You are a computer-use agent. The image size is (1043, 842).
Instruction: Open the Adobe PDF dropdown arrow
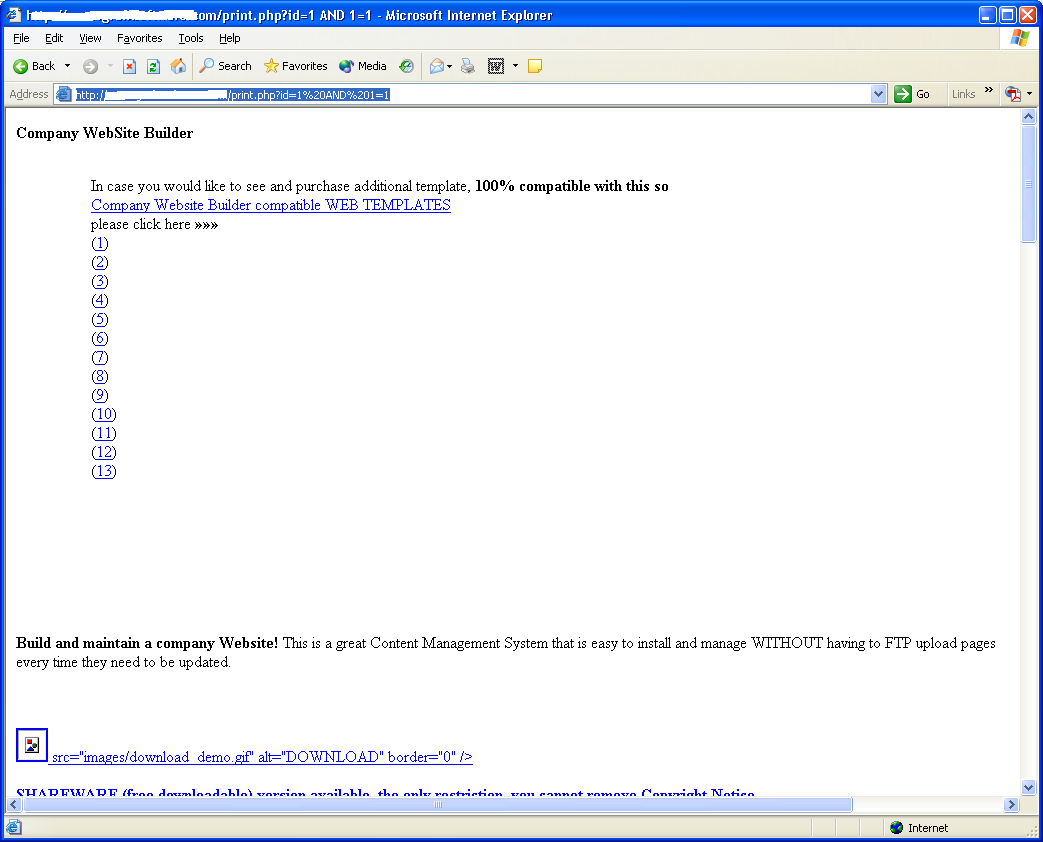pos(1030,94)
